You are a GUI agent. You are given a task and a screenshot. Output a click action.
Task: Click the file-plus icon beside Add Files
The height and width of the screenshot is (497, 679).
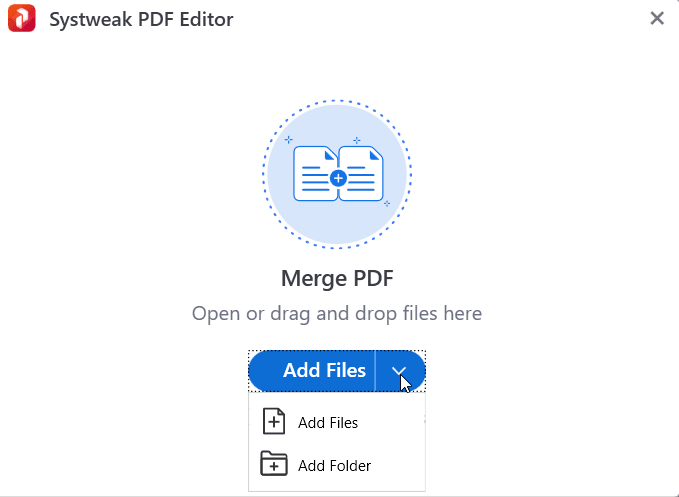(274, 421)
